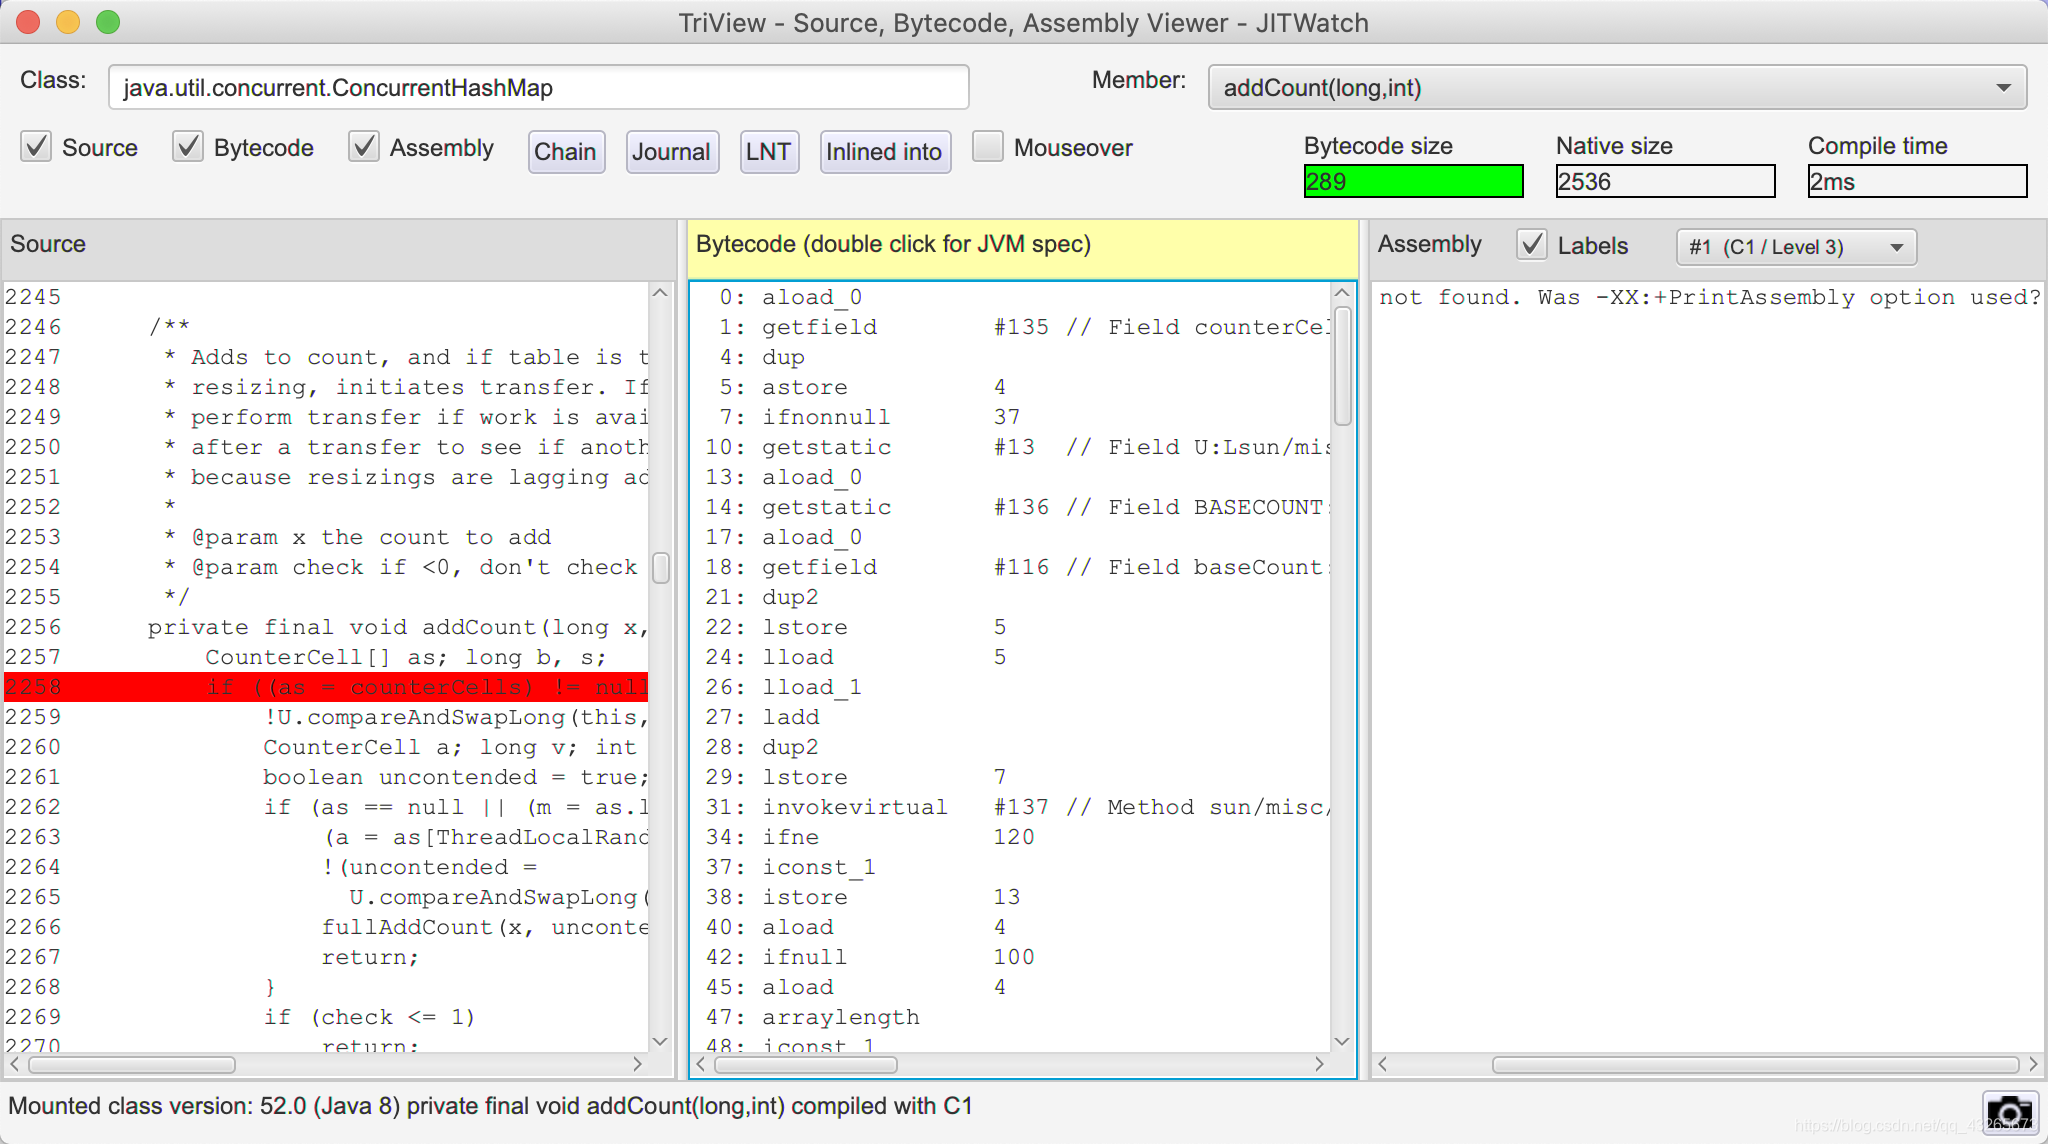Click the yellow minimize window button
This screenshot has width=2048, height=1144.
(x=68, y=22)
